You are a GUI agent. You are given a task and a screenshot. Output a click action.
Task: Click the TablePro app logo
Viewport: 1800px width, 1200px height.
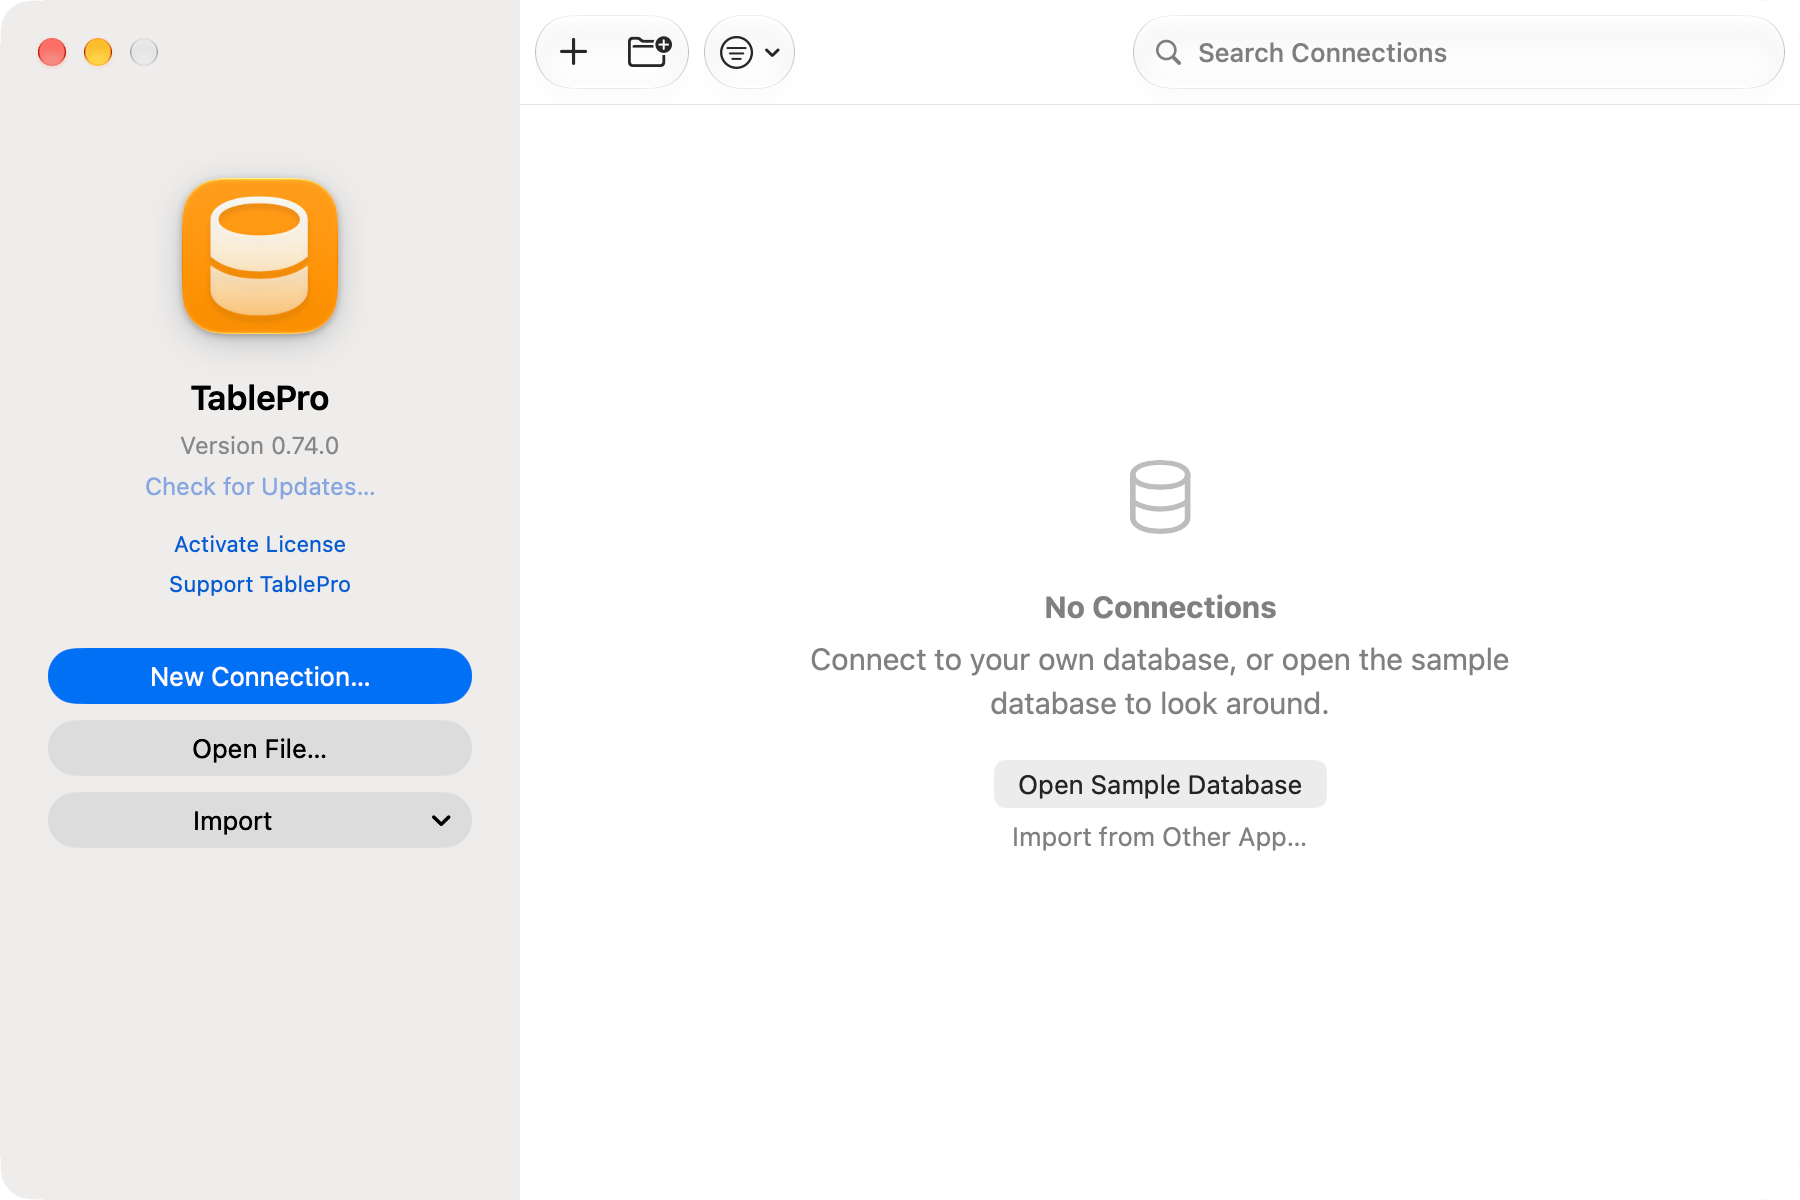click(x=260, y=256)
